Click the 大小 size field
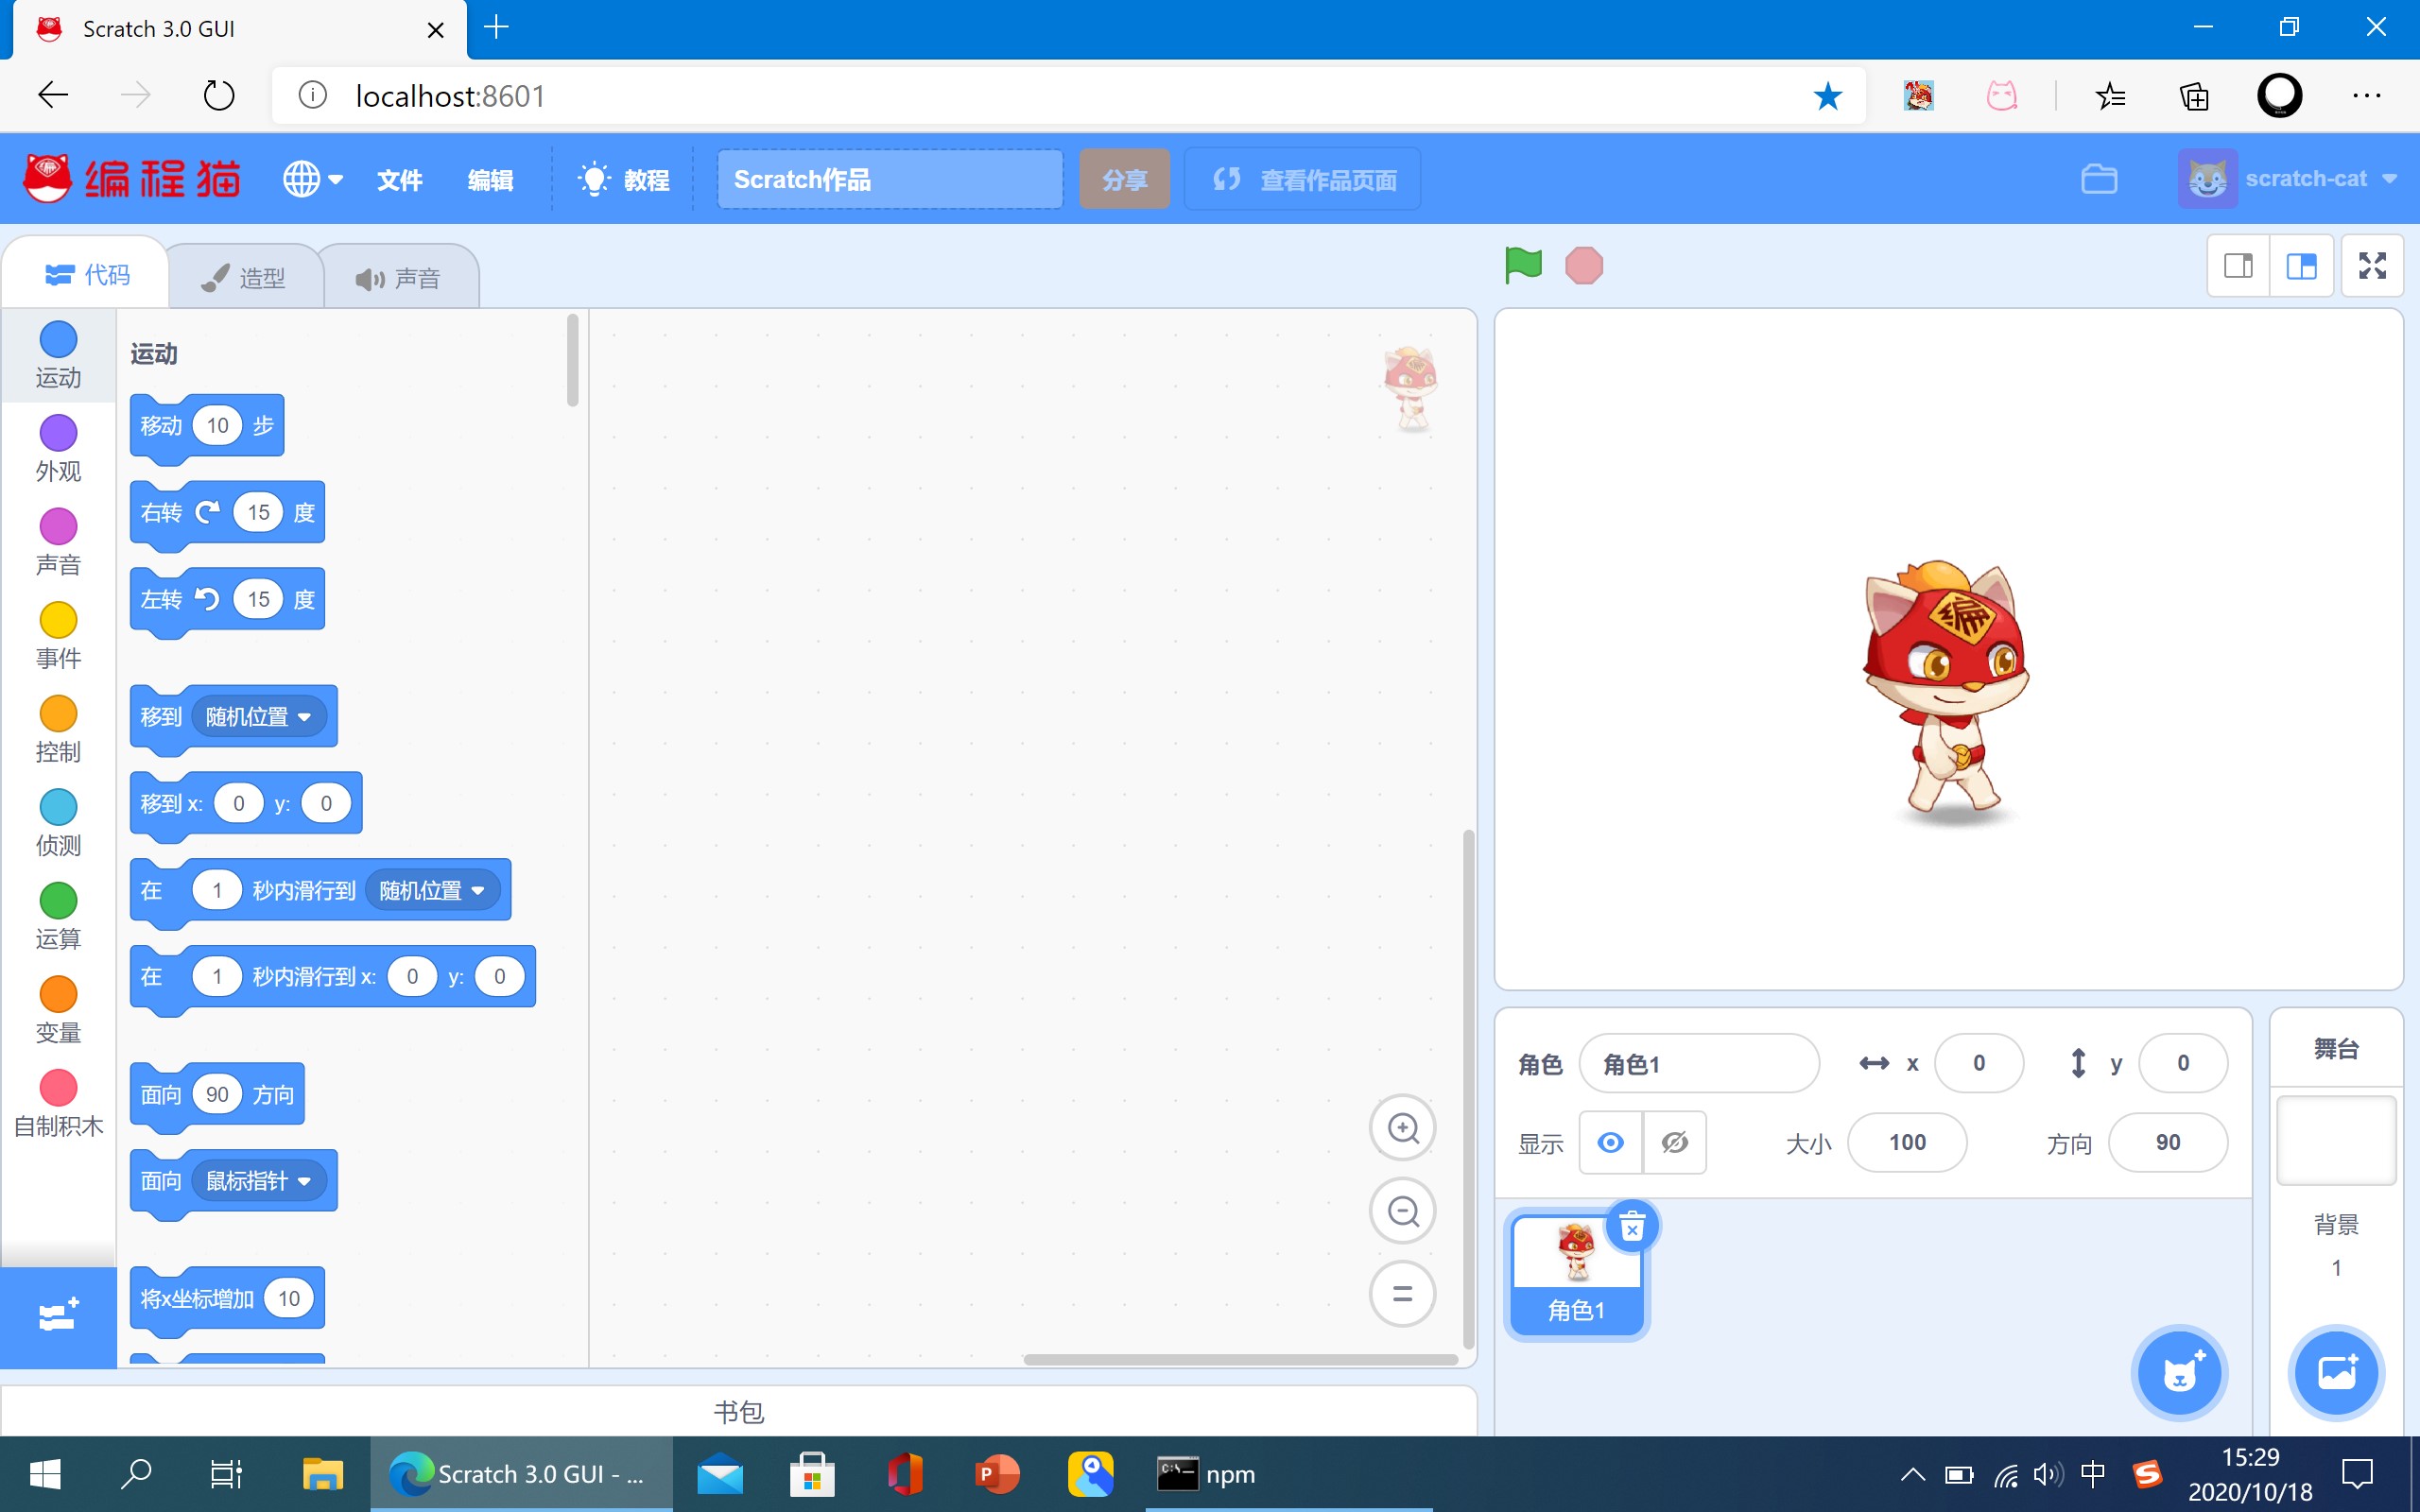The width and height of the screenshot is (2420, 1512). click(x=1907, y=1142)
